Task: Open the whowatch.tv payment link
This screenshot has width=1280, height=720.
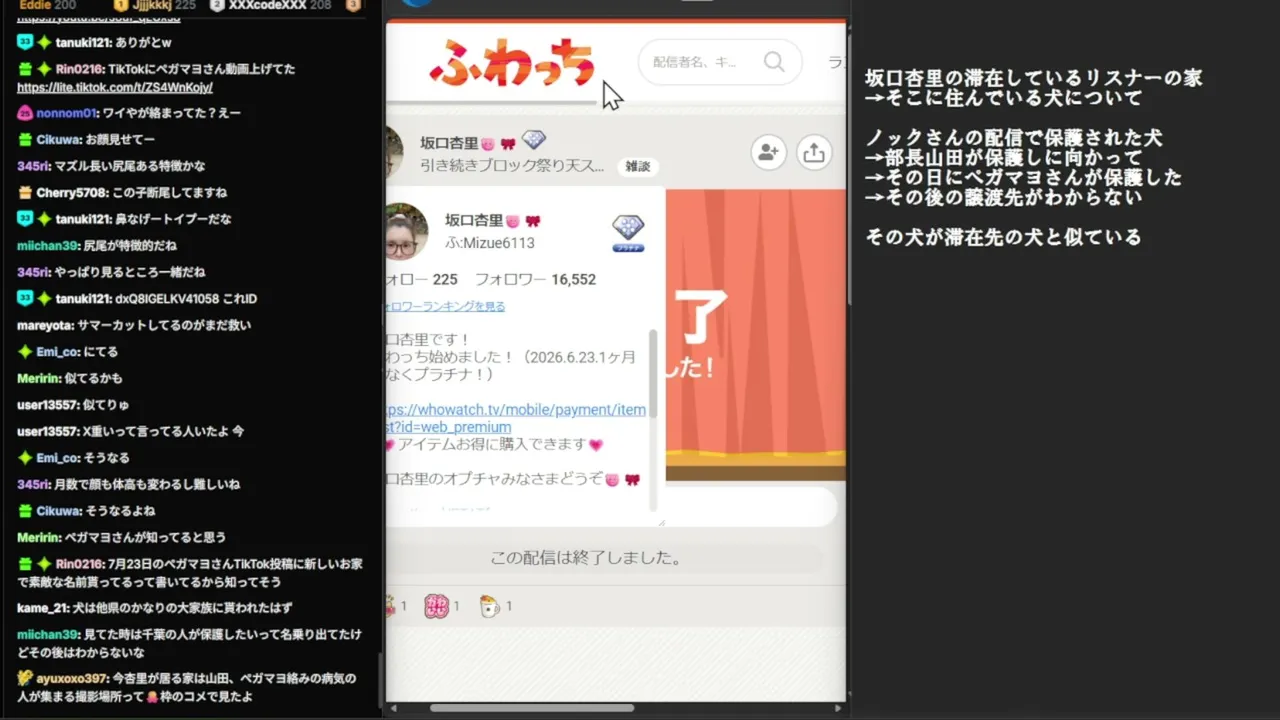Action: pyautogui.click(x=516, y=418)
